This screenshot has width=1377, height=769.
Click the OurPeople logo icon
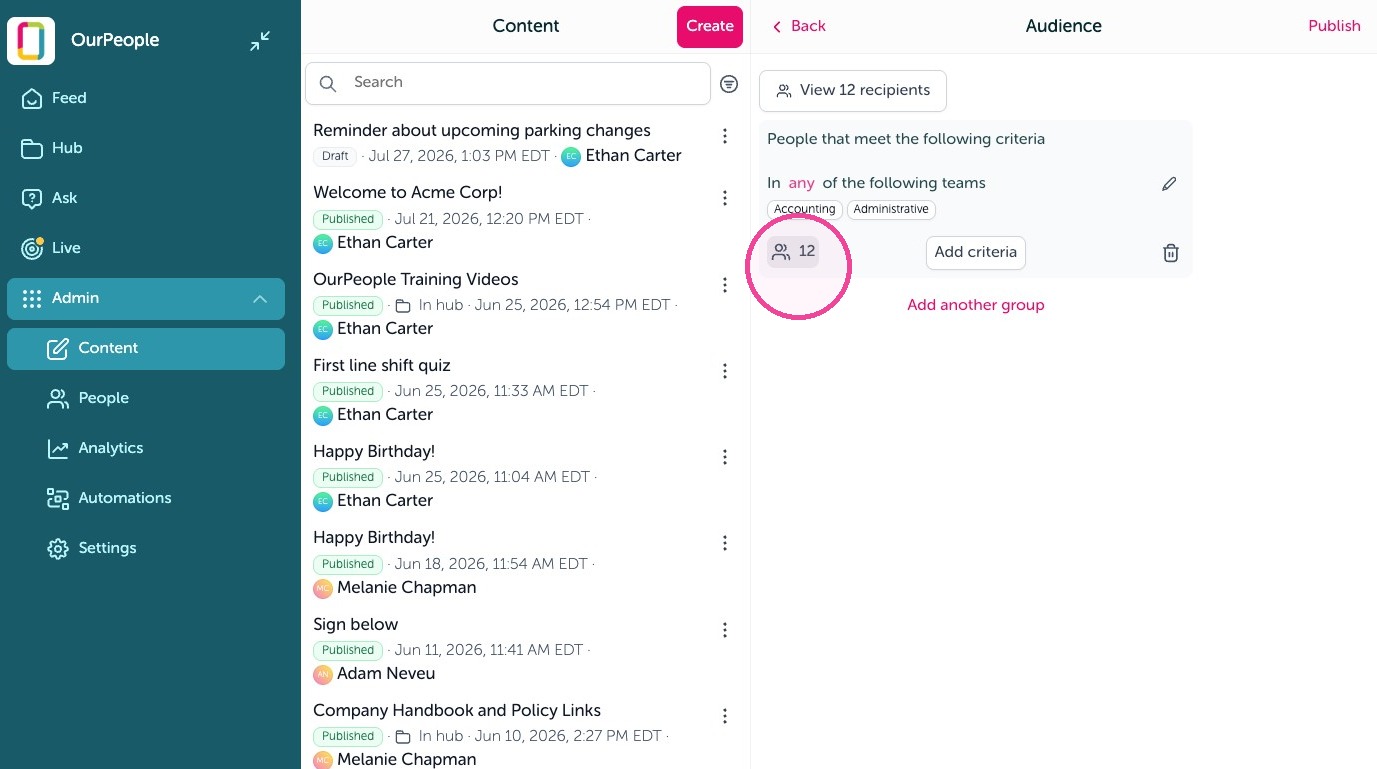[31, 41]
